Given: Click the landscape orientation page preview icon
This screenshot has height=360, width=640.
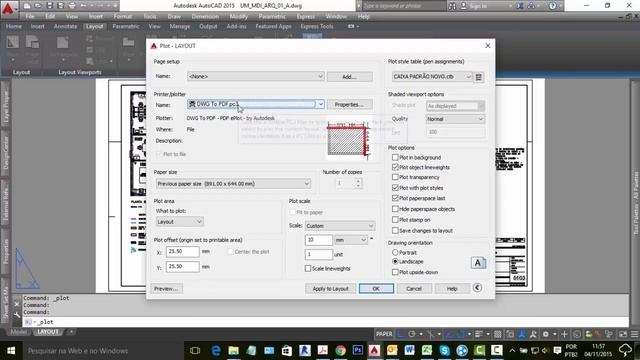Looking at the screenshot, I should point(478,262).
